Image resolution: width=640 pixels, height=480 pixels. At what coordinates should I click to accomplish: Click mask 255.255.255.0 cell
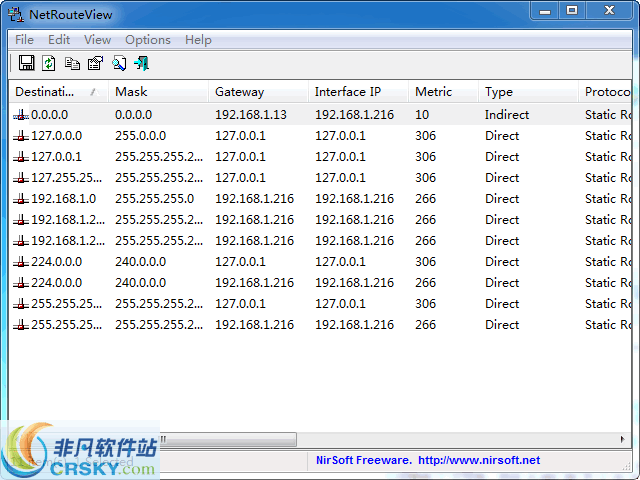[x=154, y=199]
